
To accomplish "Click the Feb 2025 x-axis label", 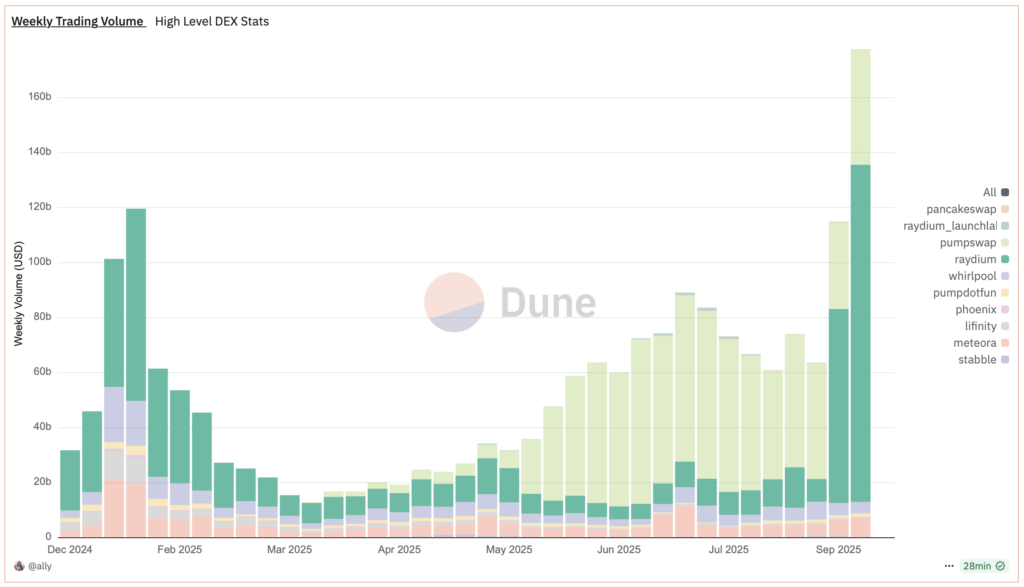I will pyautogui.click(x=180, y=550).
